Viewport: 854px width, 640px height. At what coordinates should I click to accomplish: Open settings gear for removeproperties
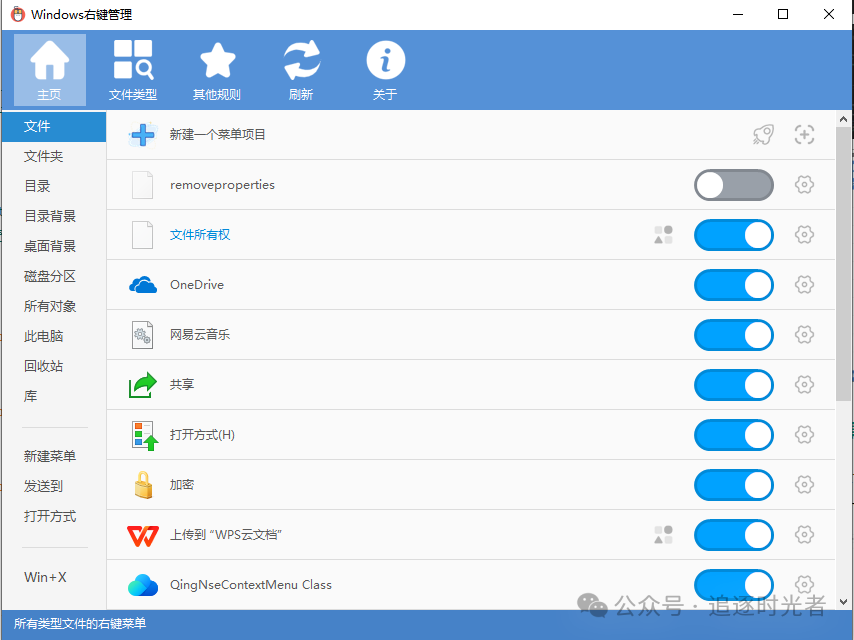[x=804, y=185]
